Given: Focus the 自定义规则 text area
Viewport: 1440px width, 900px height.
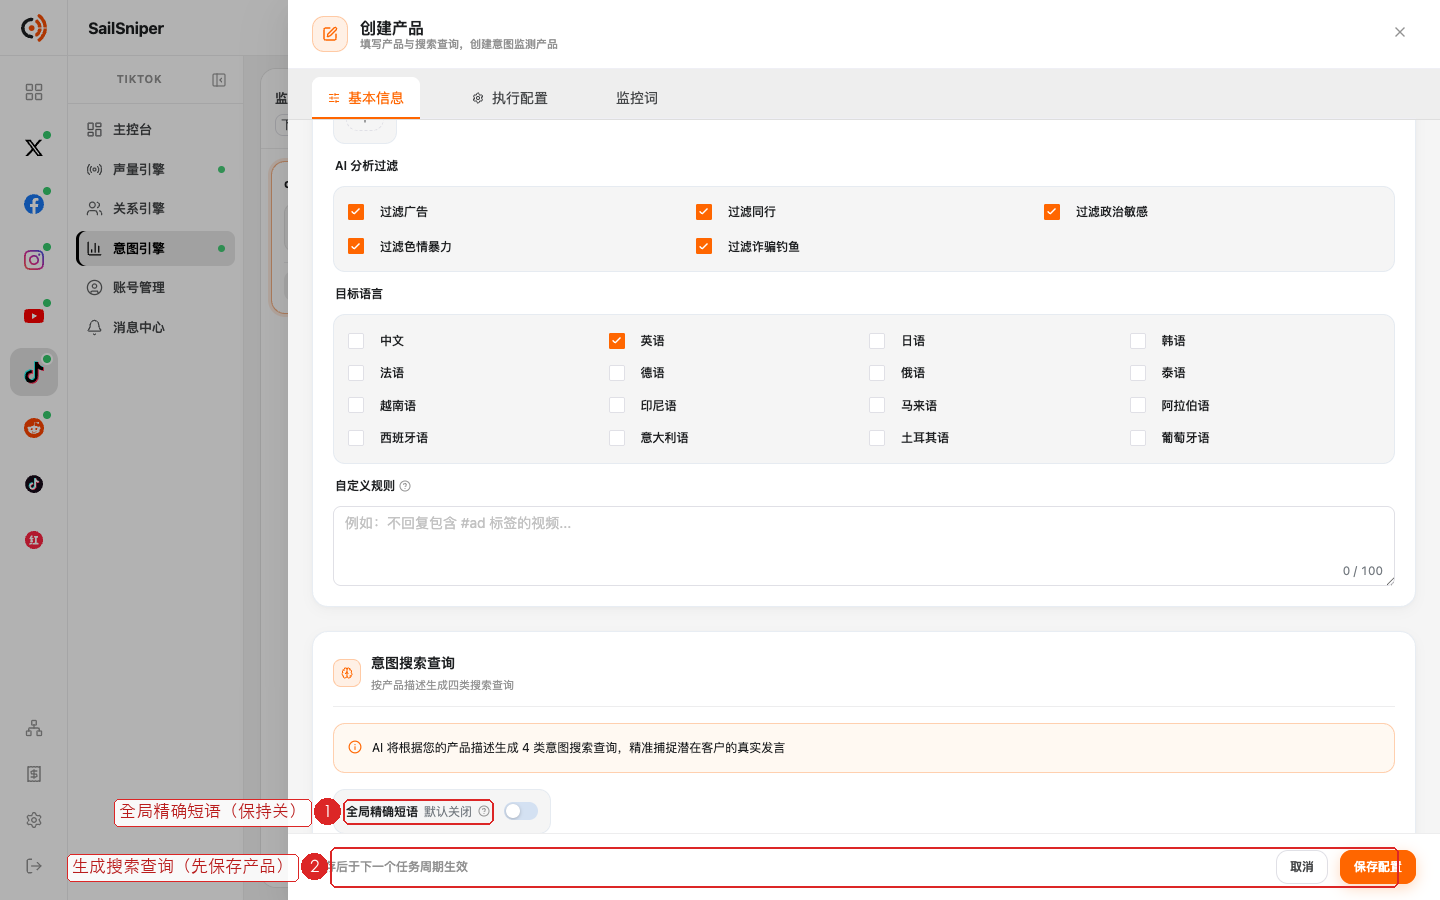Looking at the screenshot, I should pyautogui.click(x=864, y=546).
